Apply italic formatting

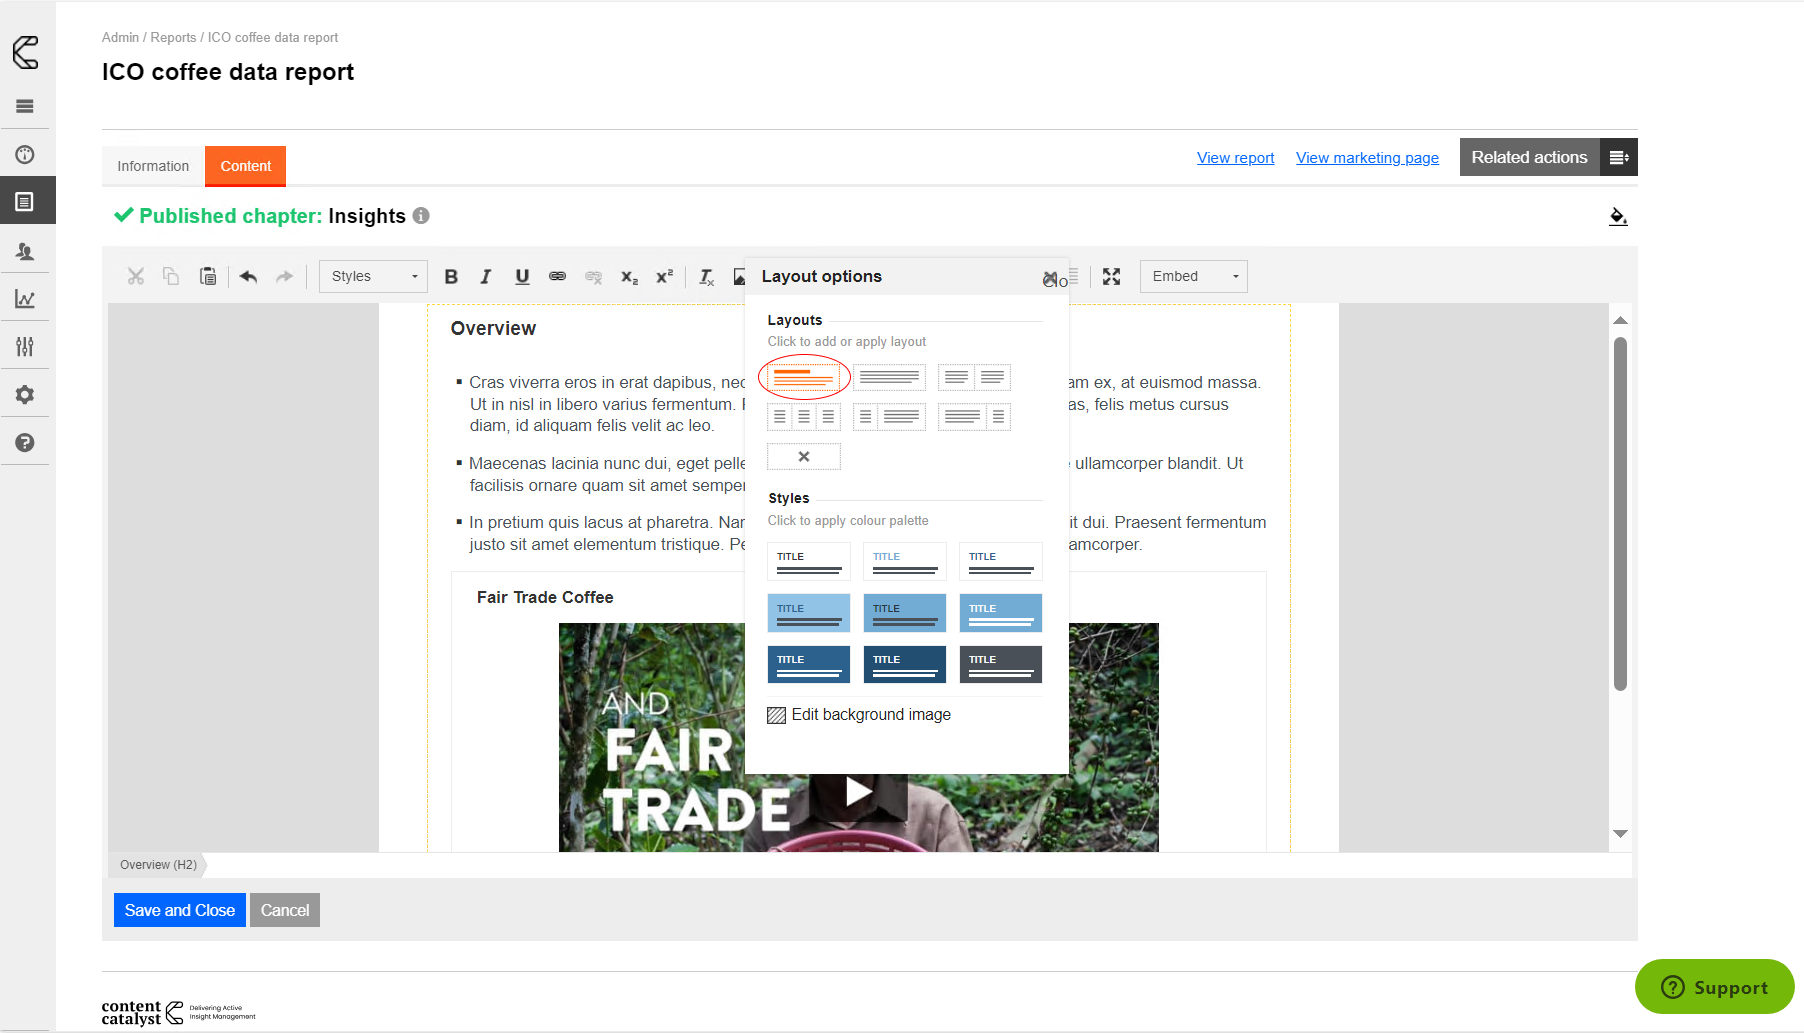tap(486, 277)
